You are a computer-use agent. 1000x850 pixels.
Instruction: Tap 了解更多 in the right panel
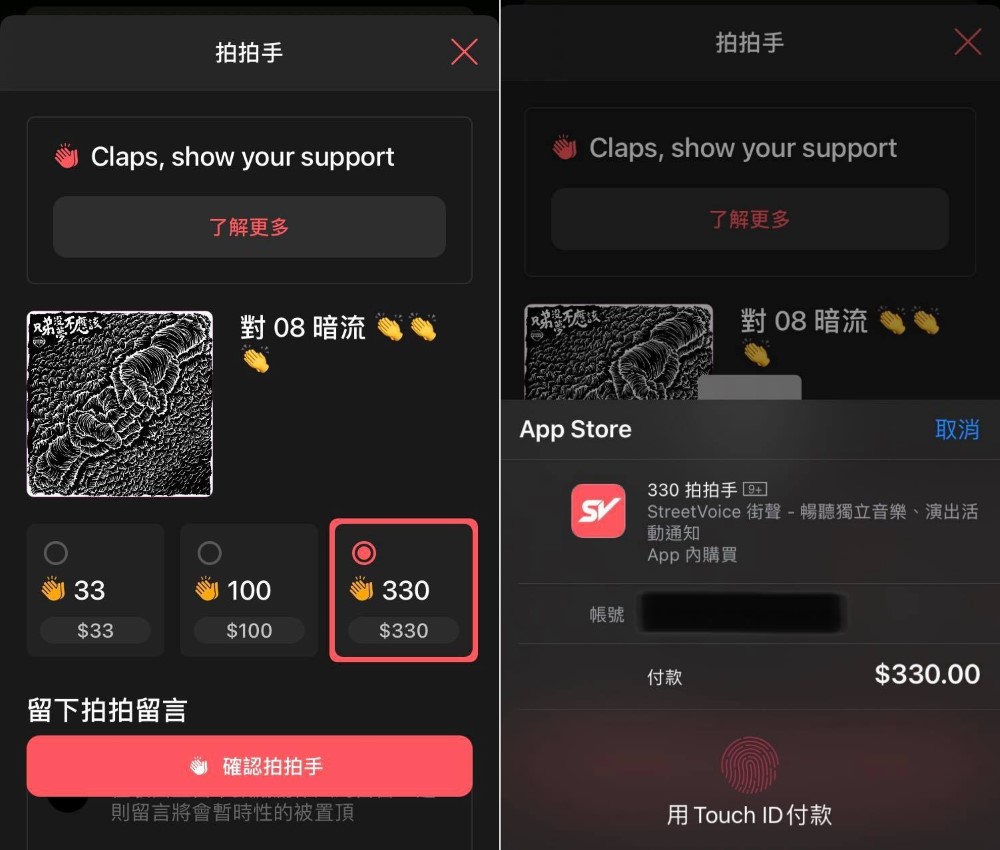(750, 219)
